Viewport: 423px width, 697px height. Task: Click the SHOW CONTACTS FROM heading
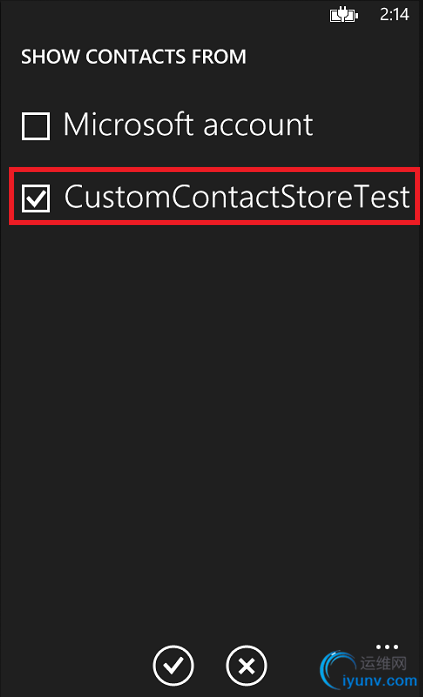point(134,57)
